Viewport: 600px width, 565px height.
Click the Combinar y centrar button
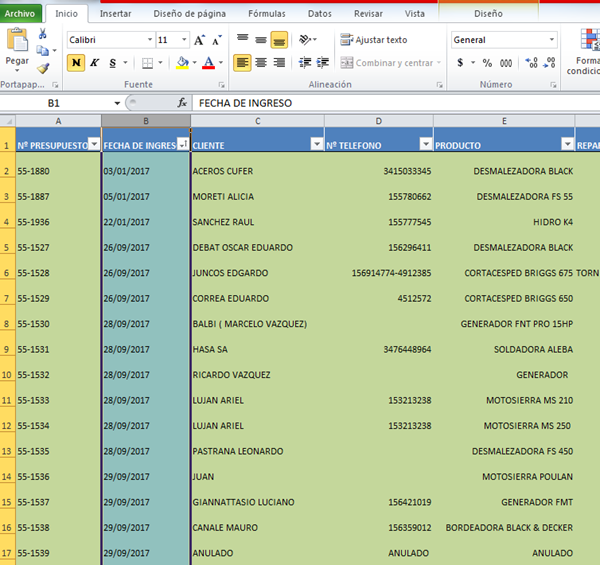coord(388,63)
